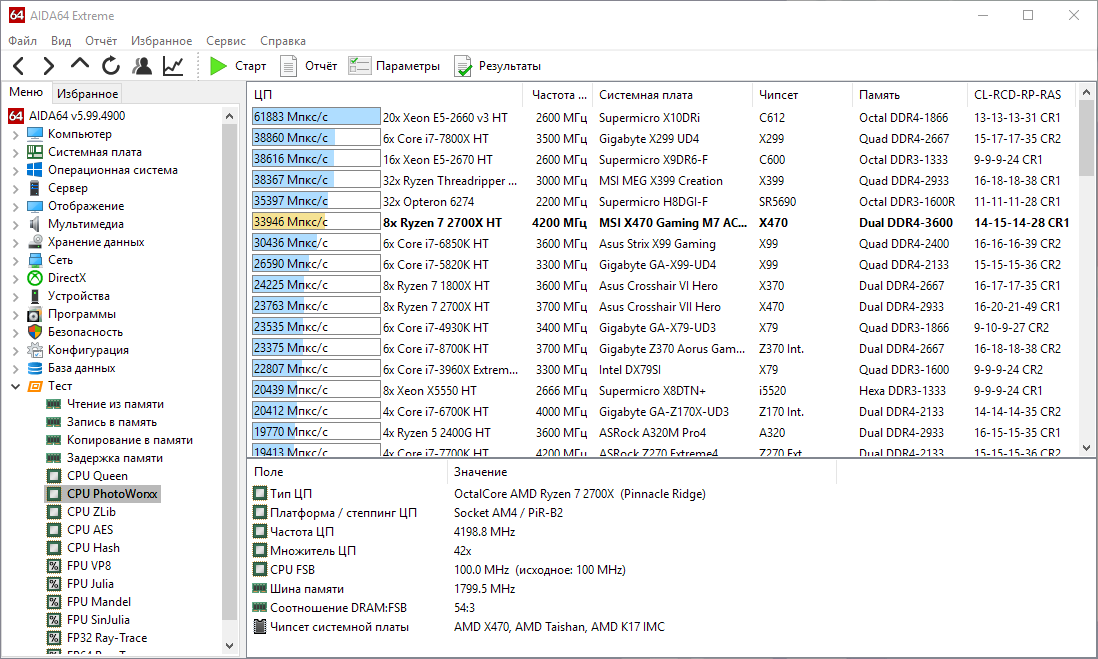This screenshot has width=1098, height=659.
Task: Sort by the Чипсет column header
Action: tap(802, 95)
